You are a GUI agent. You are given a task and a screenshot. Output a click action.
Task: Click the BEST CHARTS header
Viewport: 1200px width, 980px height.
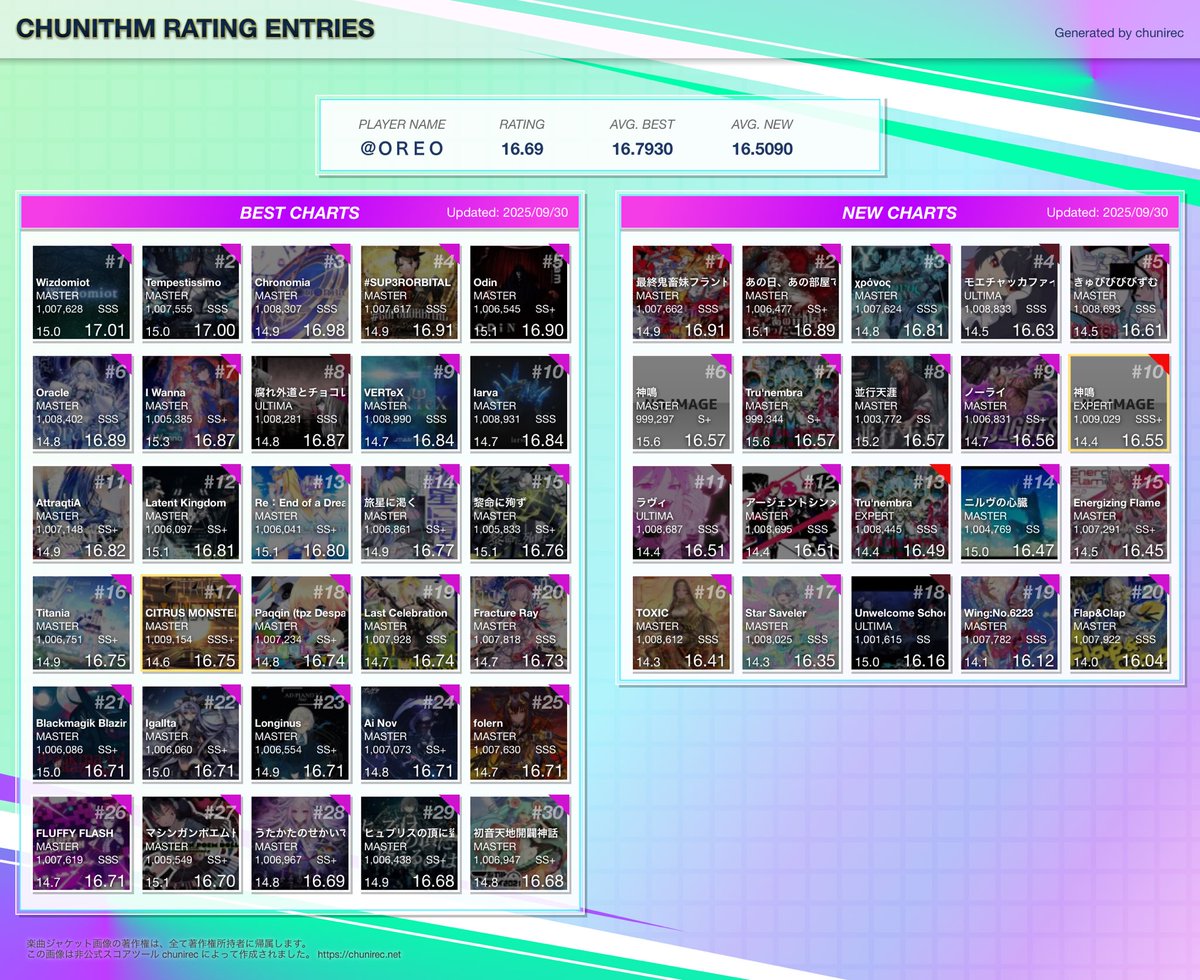(300, 213)
